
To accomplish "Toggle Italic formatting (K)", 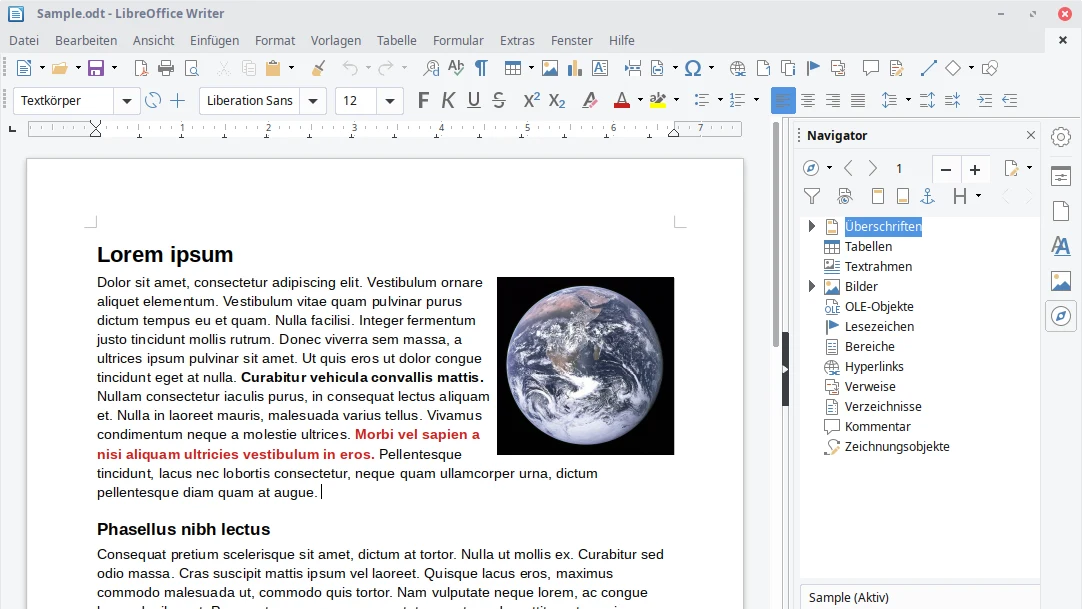I will click(449, 101).
